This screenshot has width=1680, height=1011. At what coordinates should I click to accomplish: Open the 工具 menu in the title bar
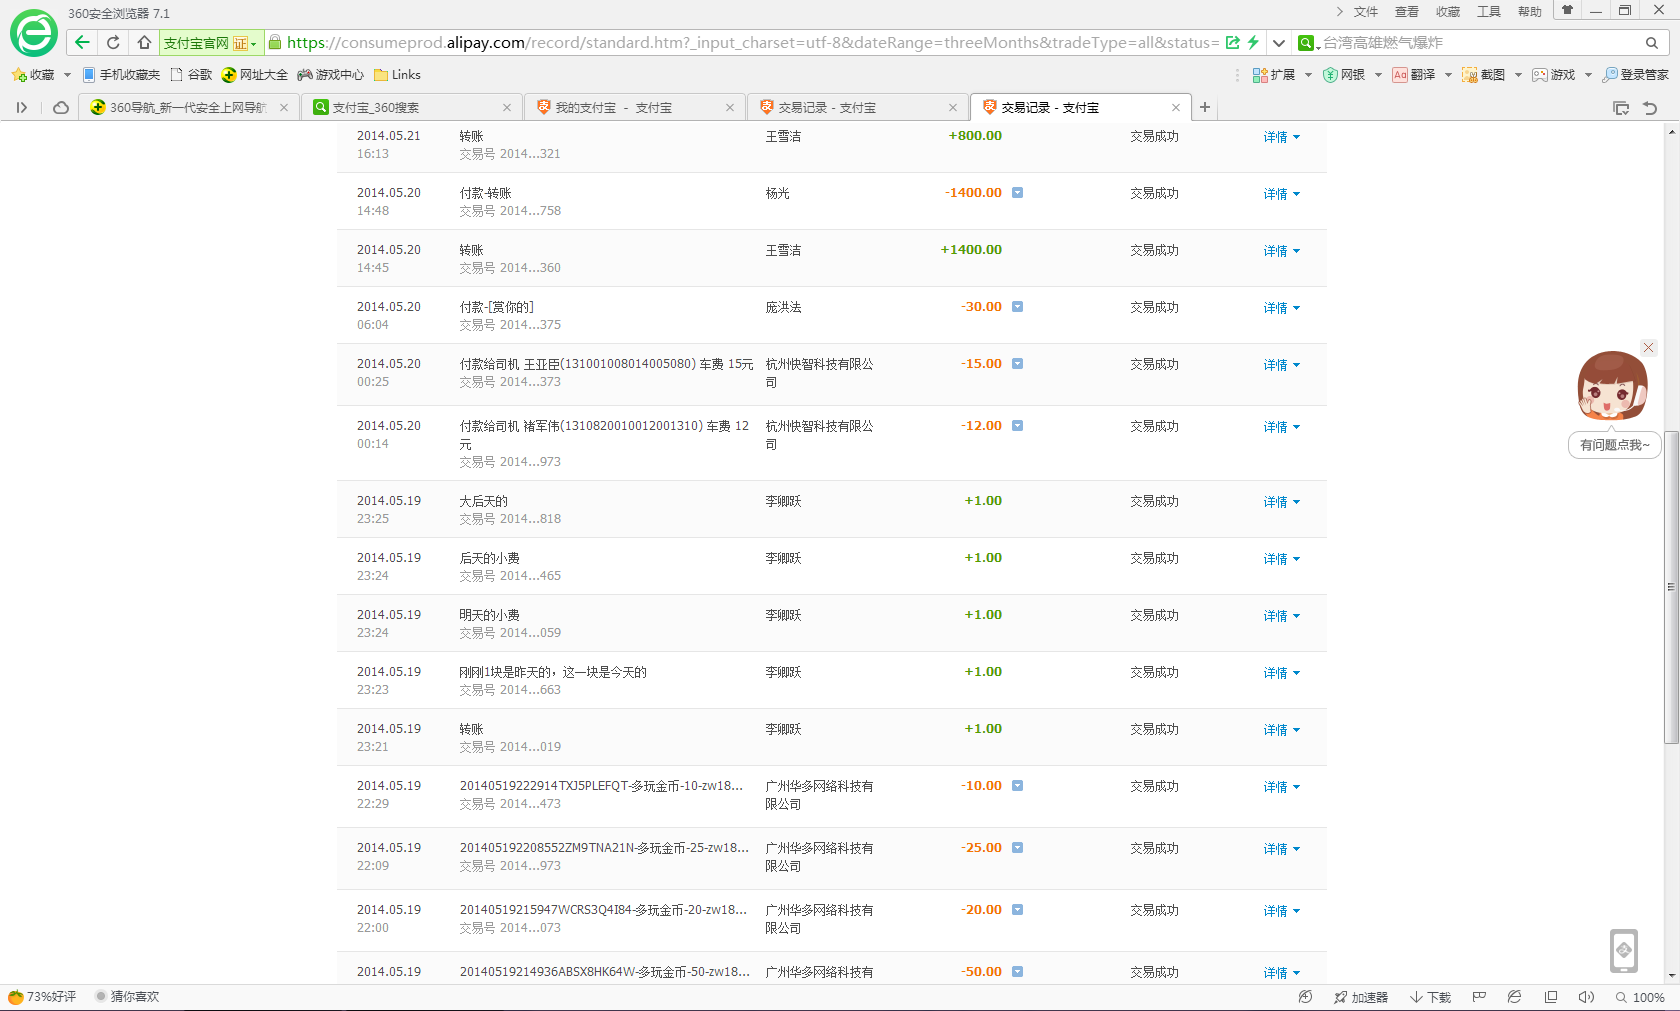pyautogui.click(x=1489, y=12)
